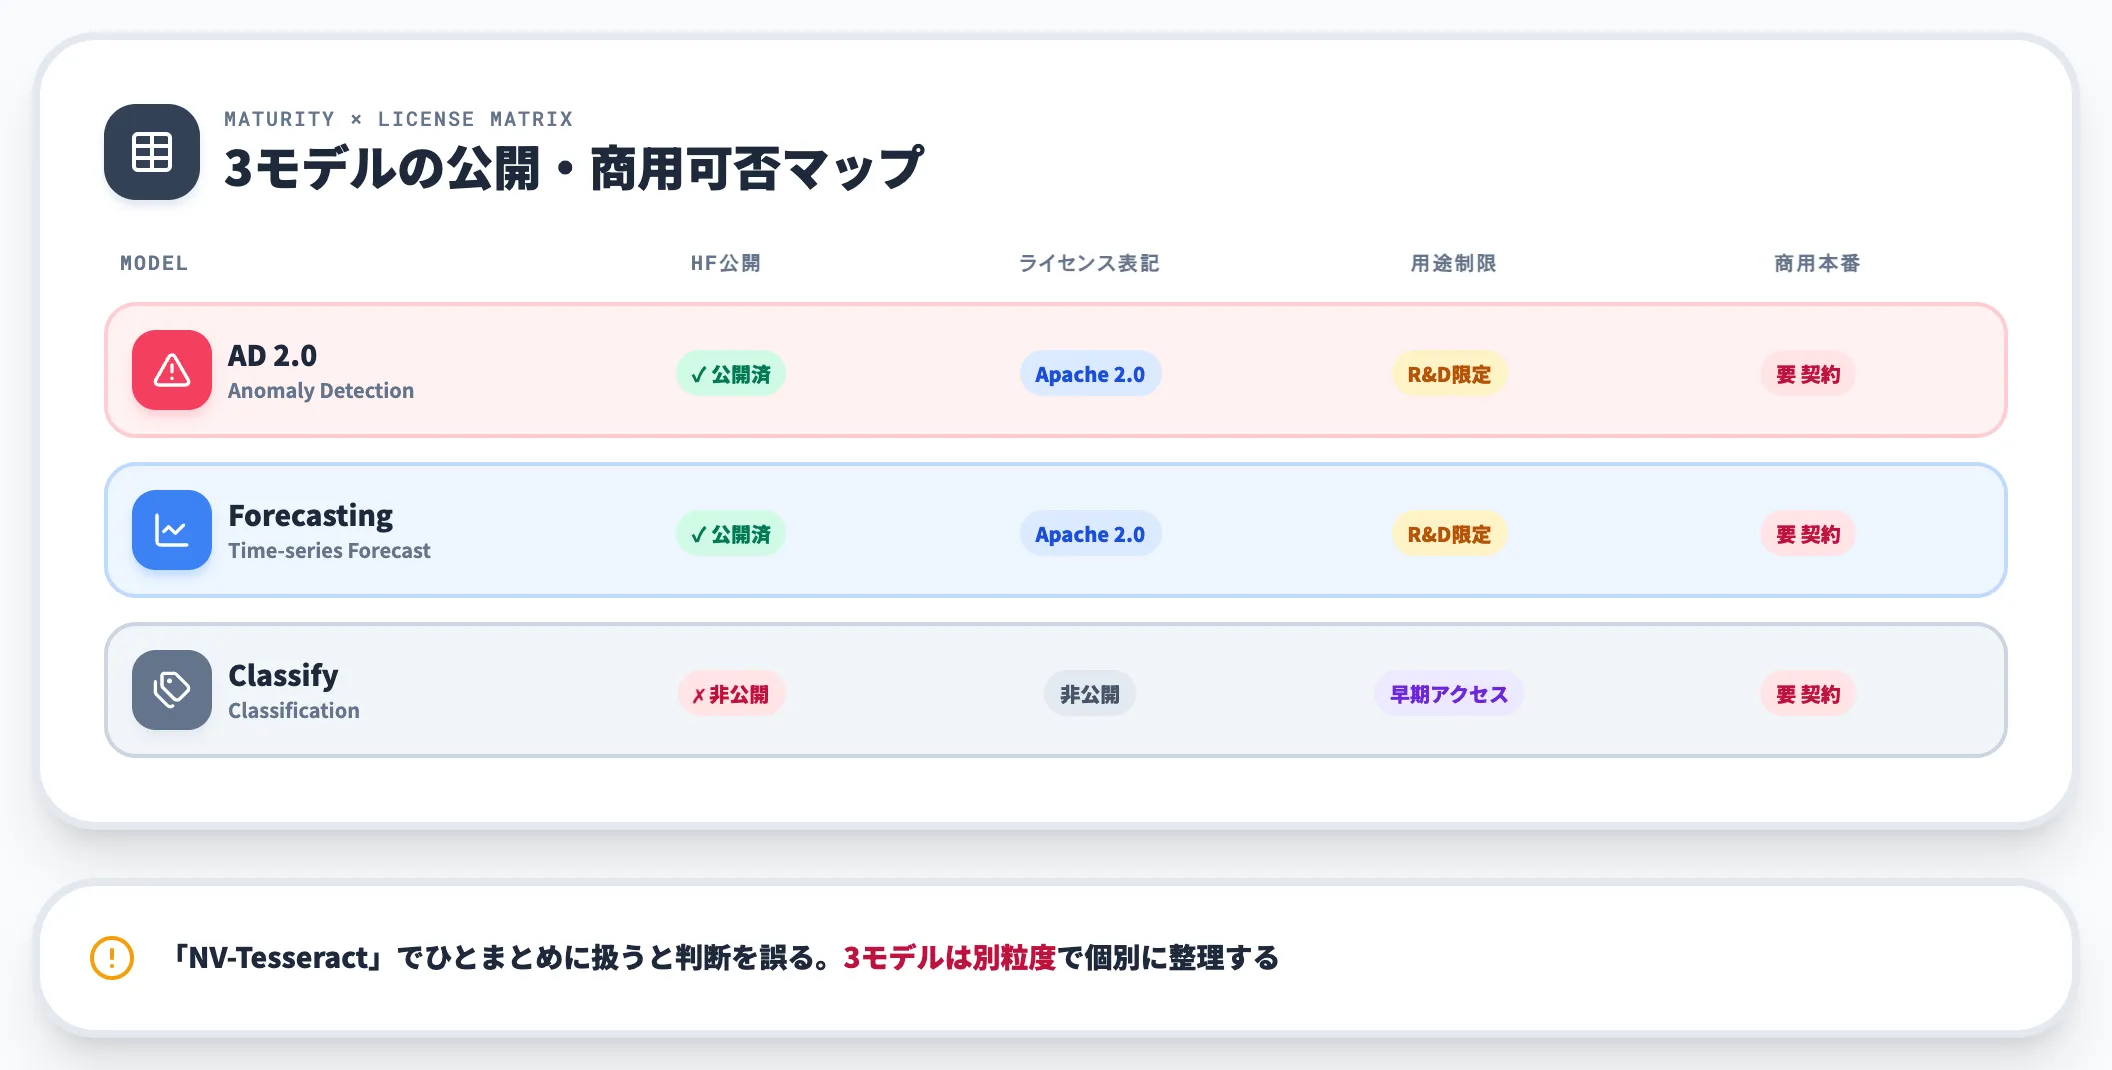The width and height of the screenshot is (2112, 1070).
Task: Click the Classification subtitle
Action: [x=294, y=710]
